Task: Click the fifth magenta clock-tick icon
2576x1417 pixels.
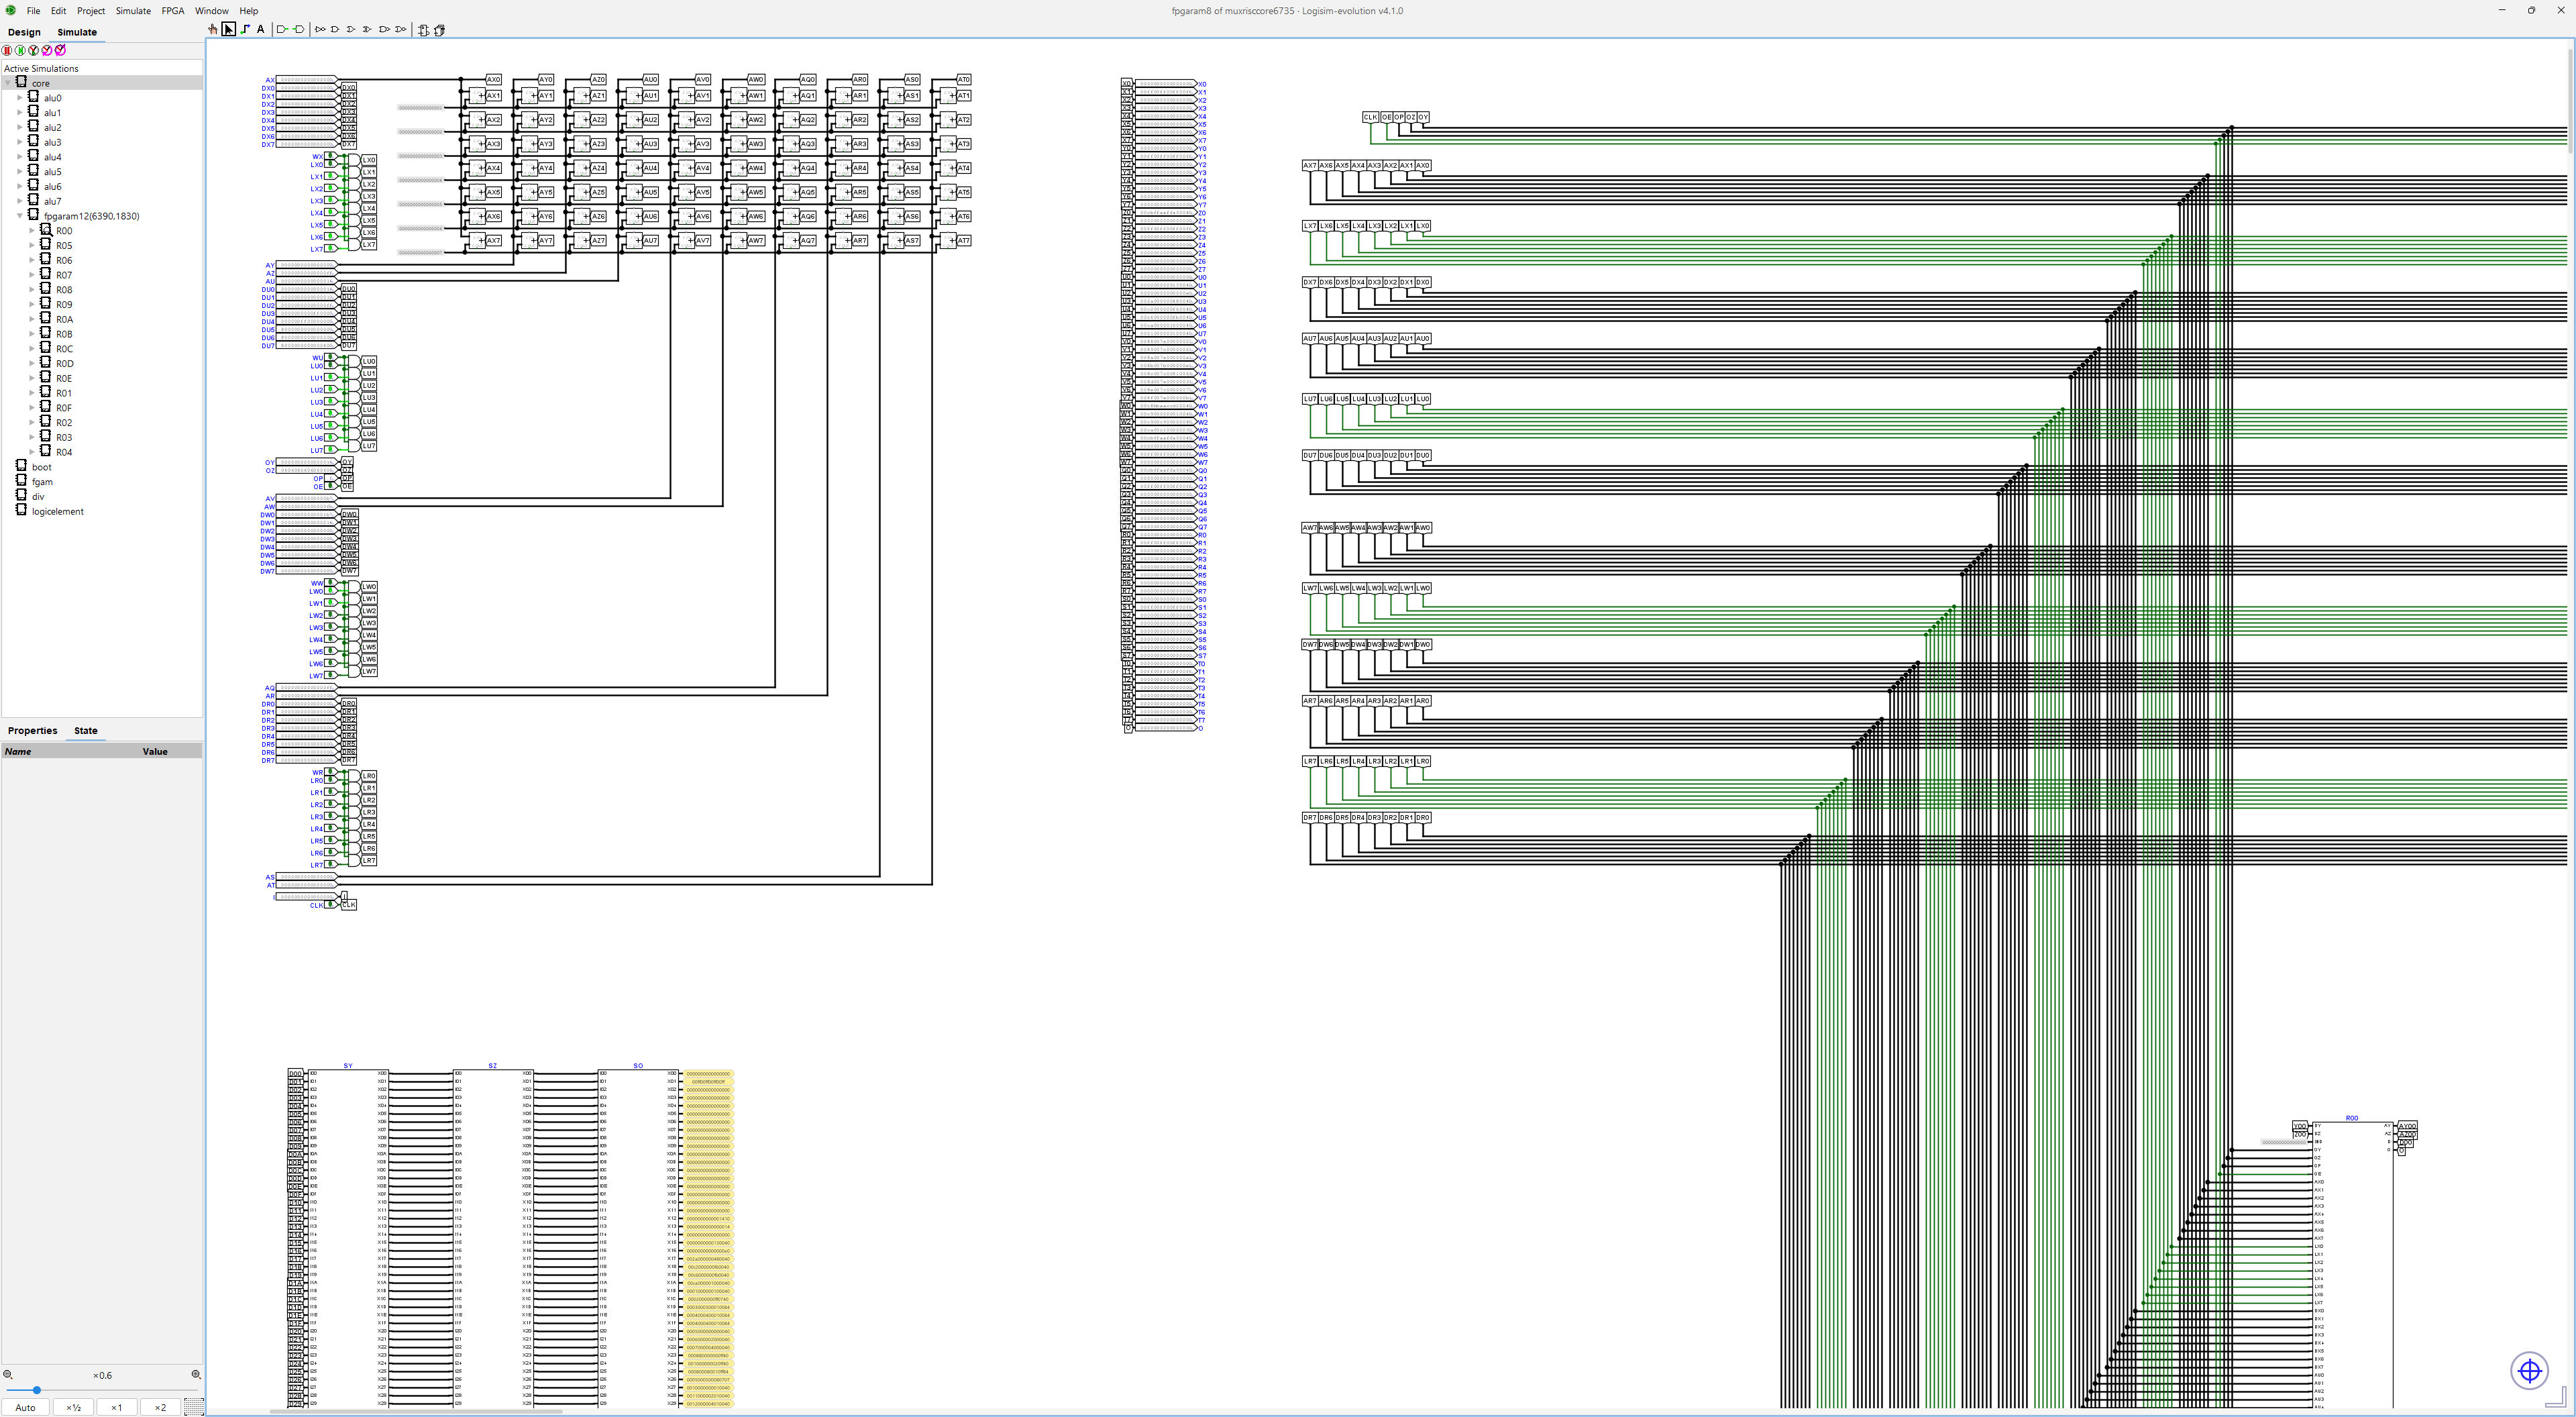Action: 60,50
